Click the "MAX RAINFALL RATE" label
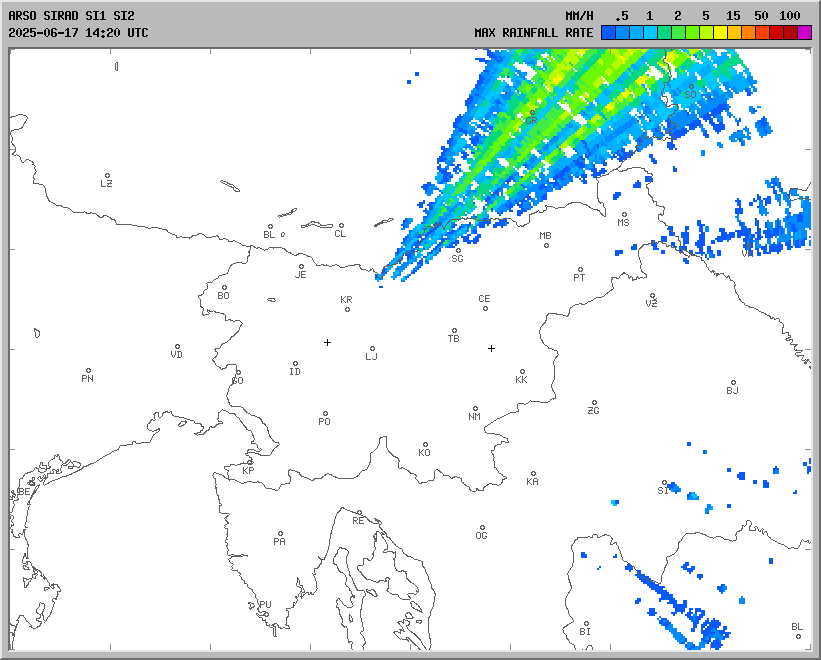 coord(534,32)
